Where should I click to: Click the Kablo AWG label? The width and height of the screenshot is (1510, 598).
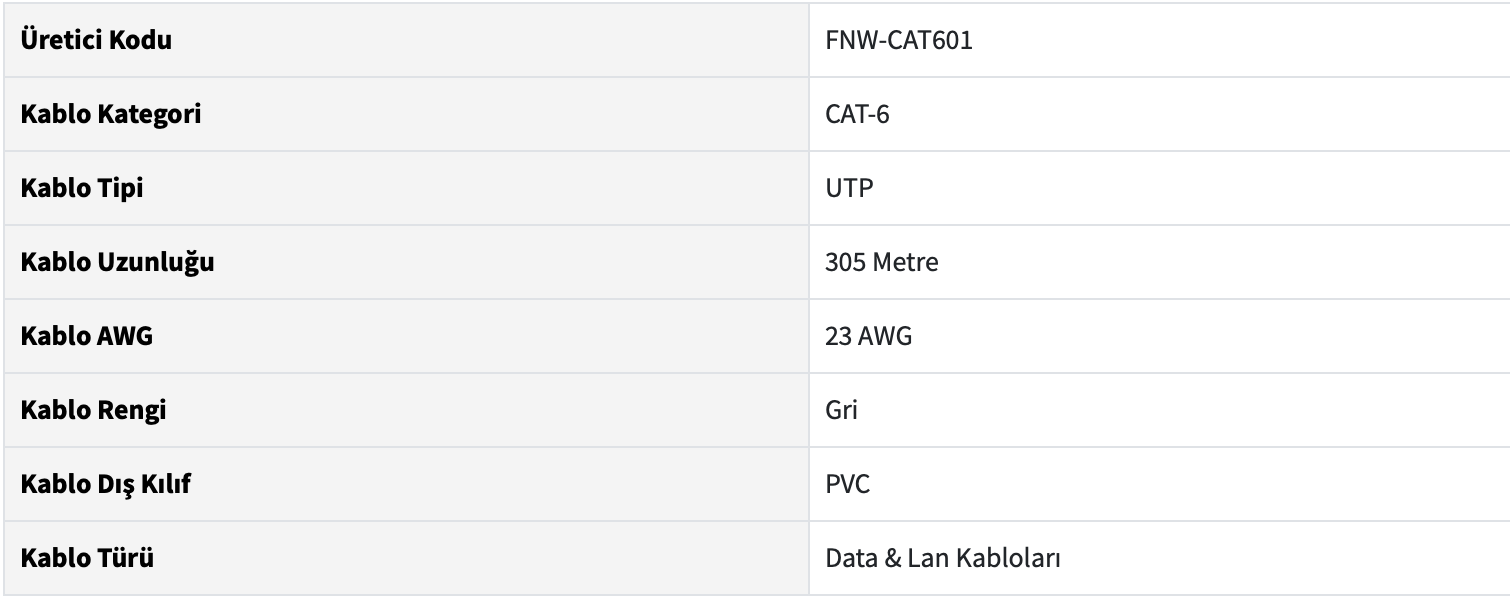click(86, 336)
